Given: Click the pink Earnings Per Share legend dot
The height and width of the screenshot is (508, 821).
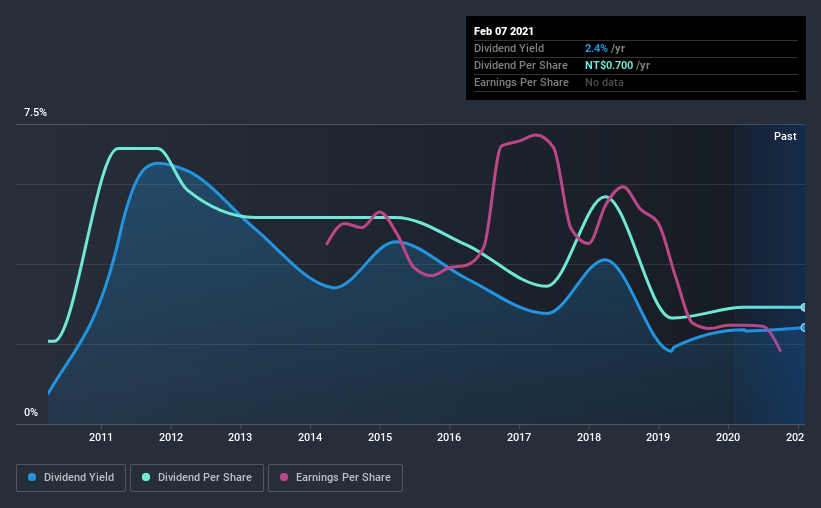Looking at the screenshot, I should 284,477.
